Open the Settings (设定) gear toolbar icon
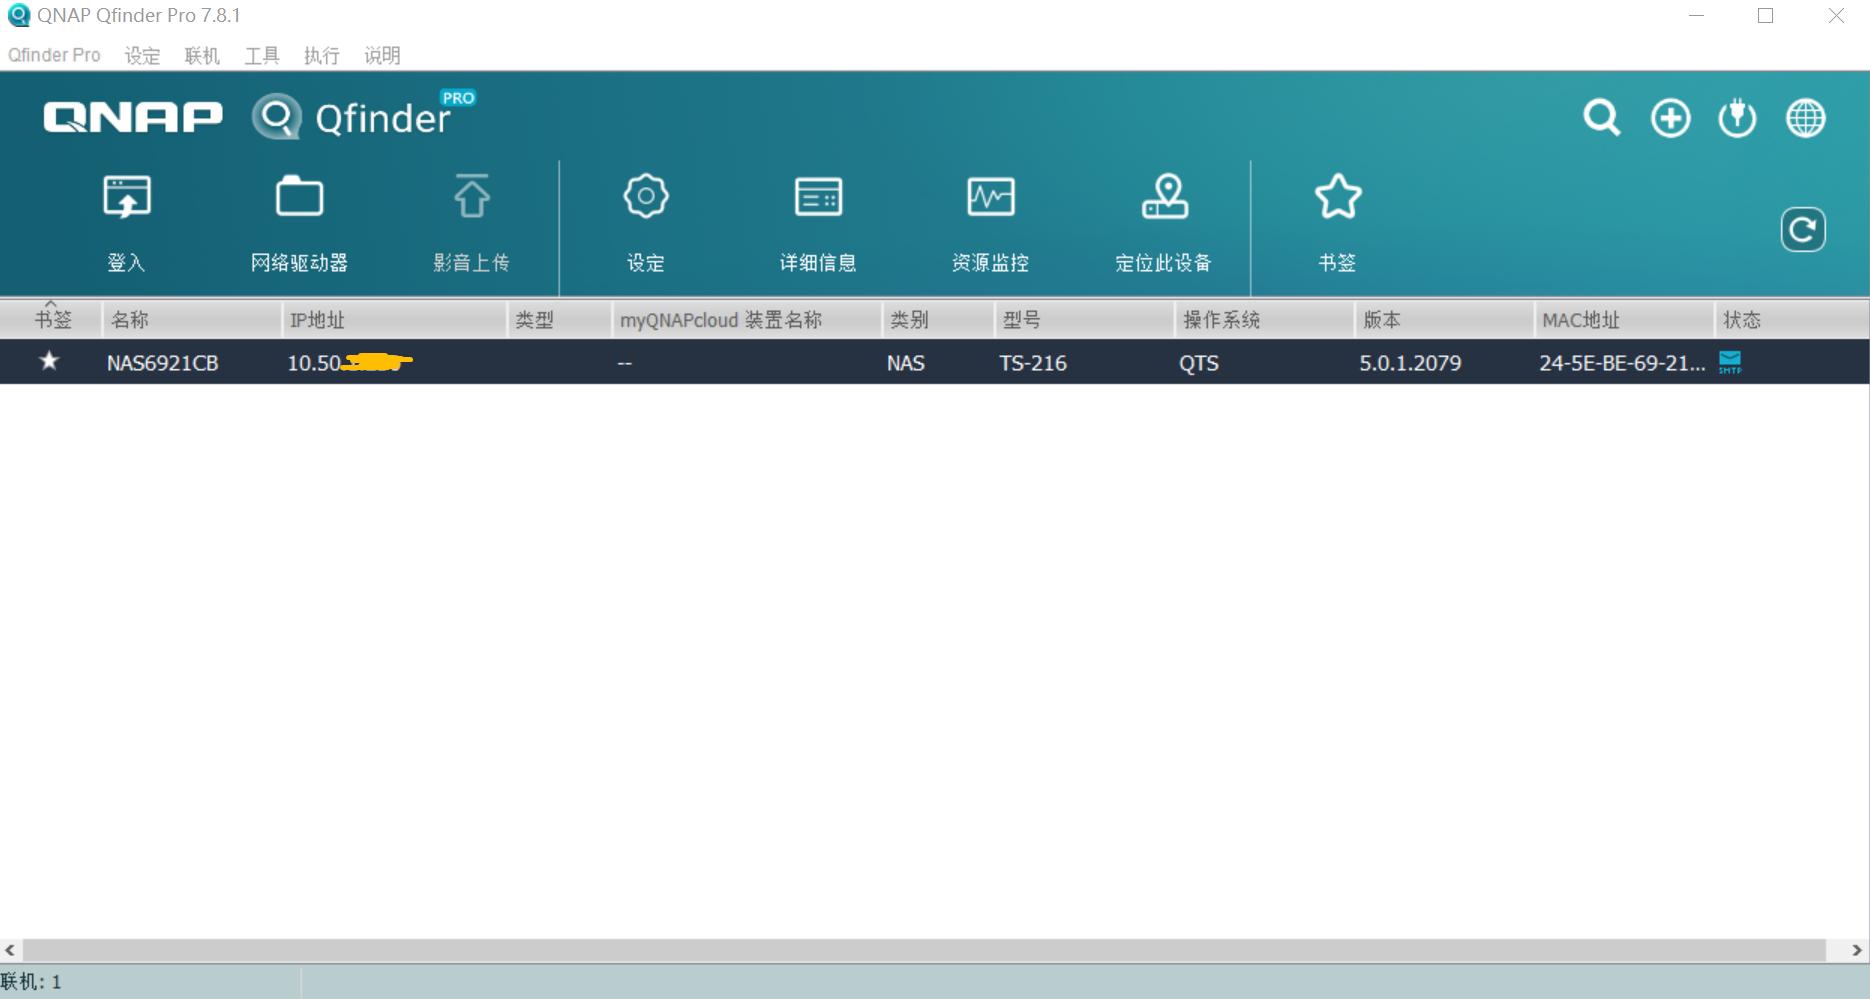This screenshot has width=1870, height=999. point(645,196)
